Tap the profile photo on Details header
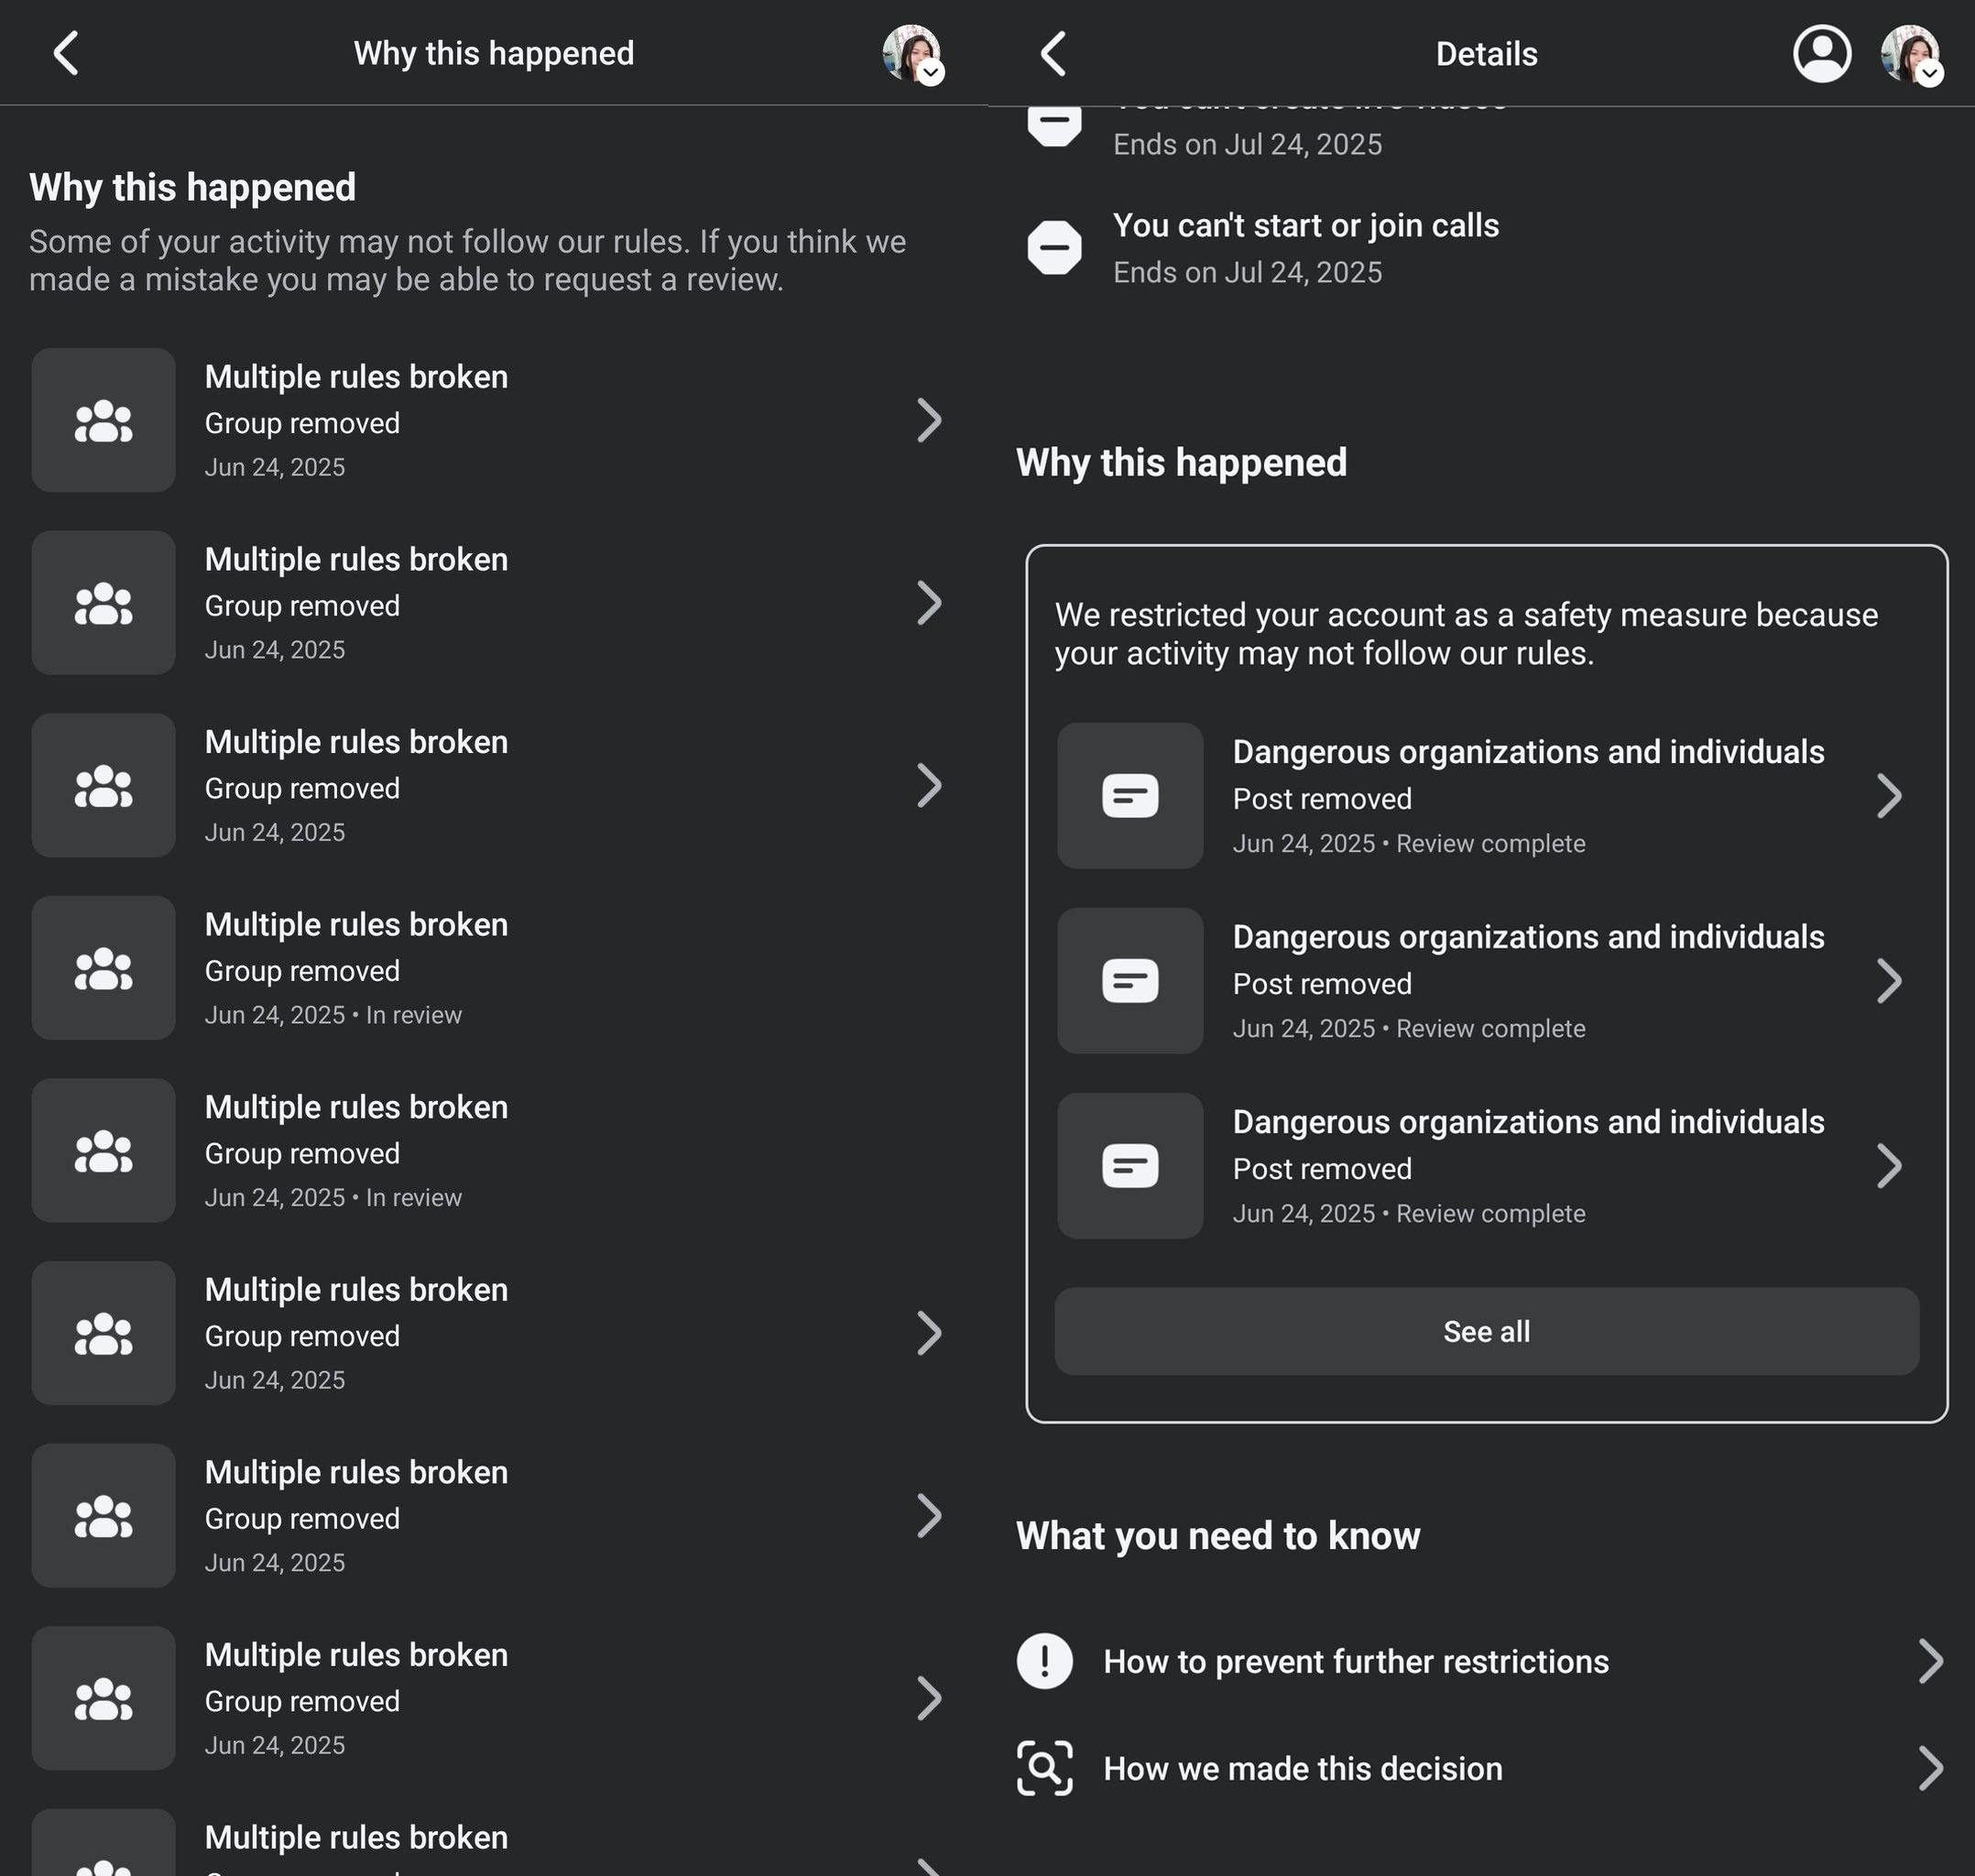1975x1876 pixels. [1910, 54]
